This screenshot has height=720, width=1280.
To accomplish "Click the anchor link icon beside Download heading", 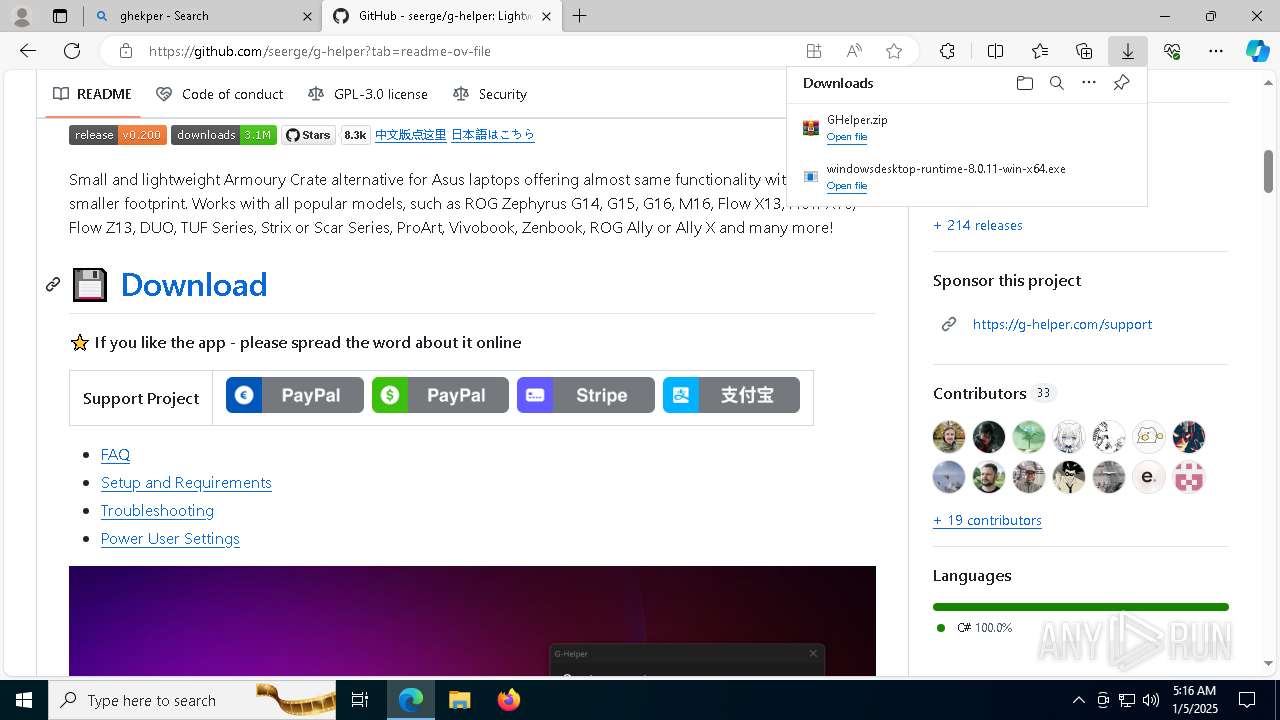I will click(x=53, y=285).
